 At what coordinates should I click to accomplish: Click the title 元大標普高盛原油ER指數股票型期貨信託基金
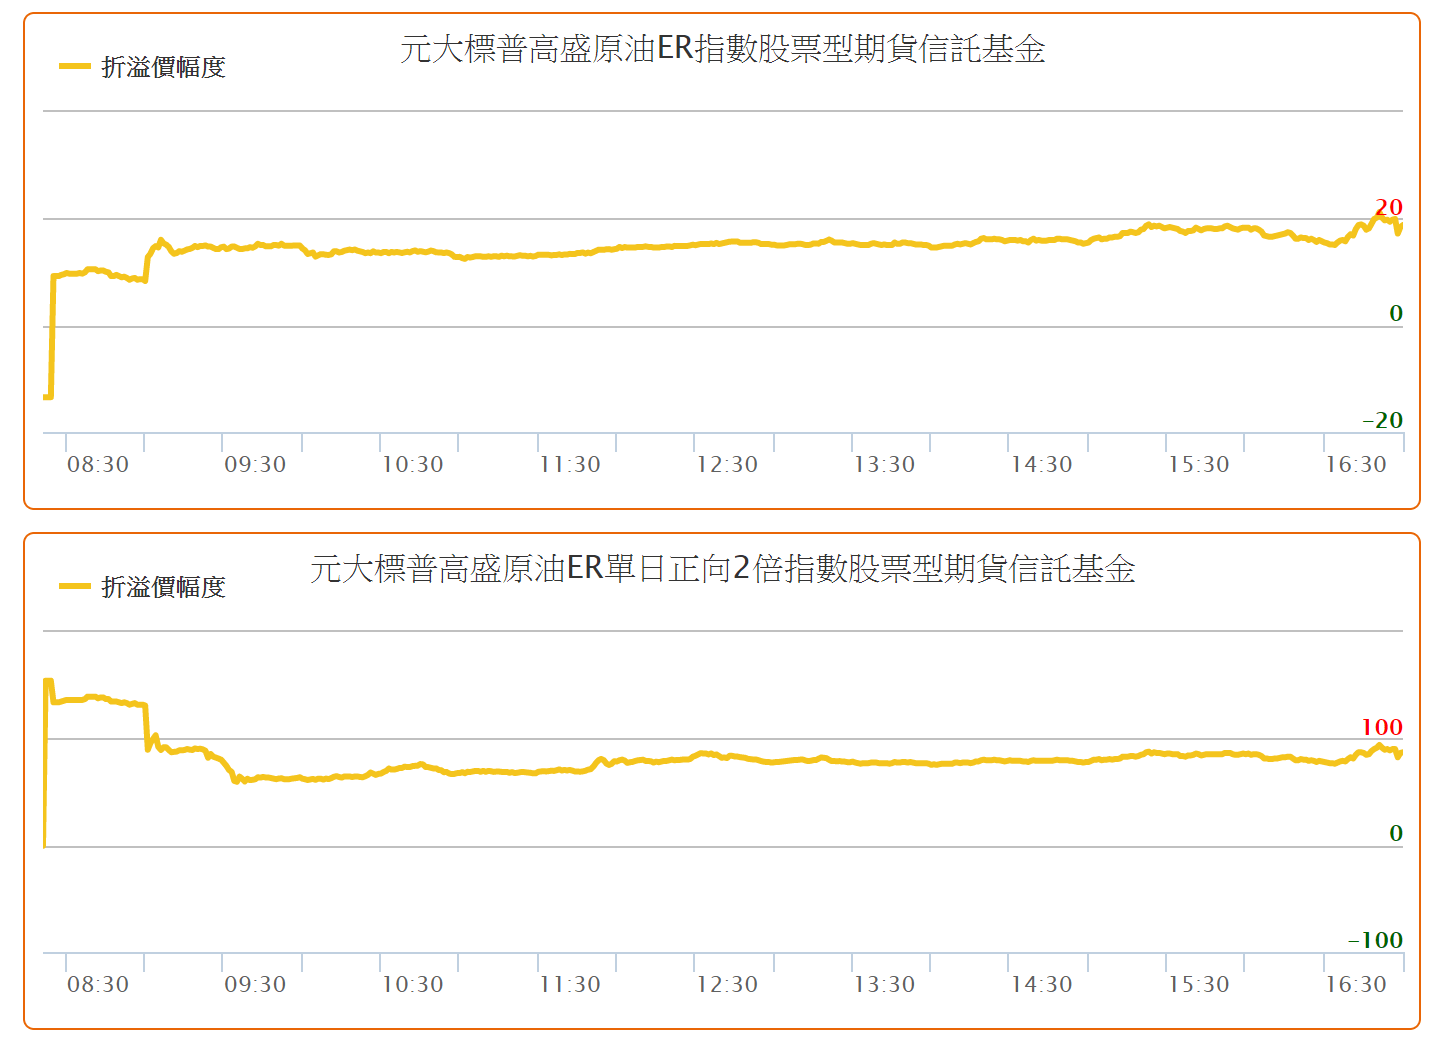click(723, 49)
